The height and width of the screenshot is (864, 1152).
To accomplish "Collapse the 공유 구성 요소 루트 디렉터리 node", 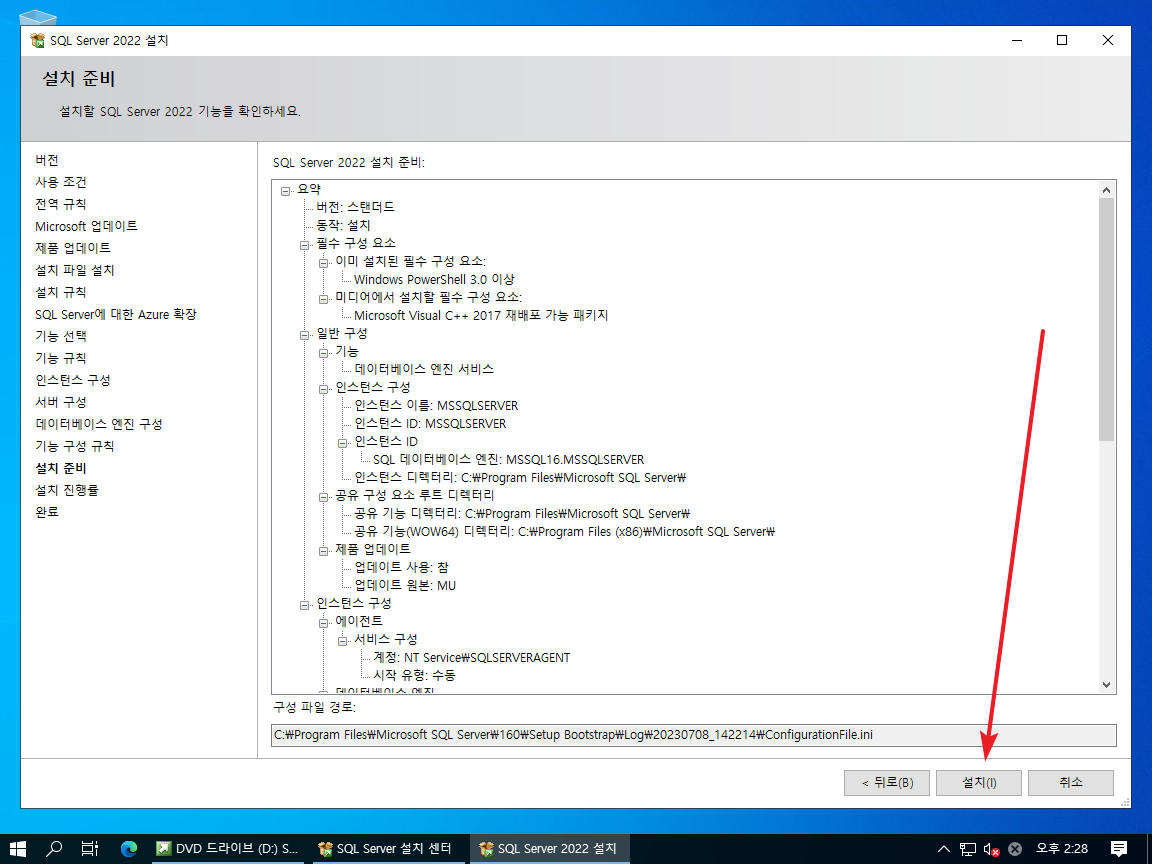I will [x=323, y=497].
